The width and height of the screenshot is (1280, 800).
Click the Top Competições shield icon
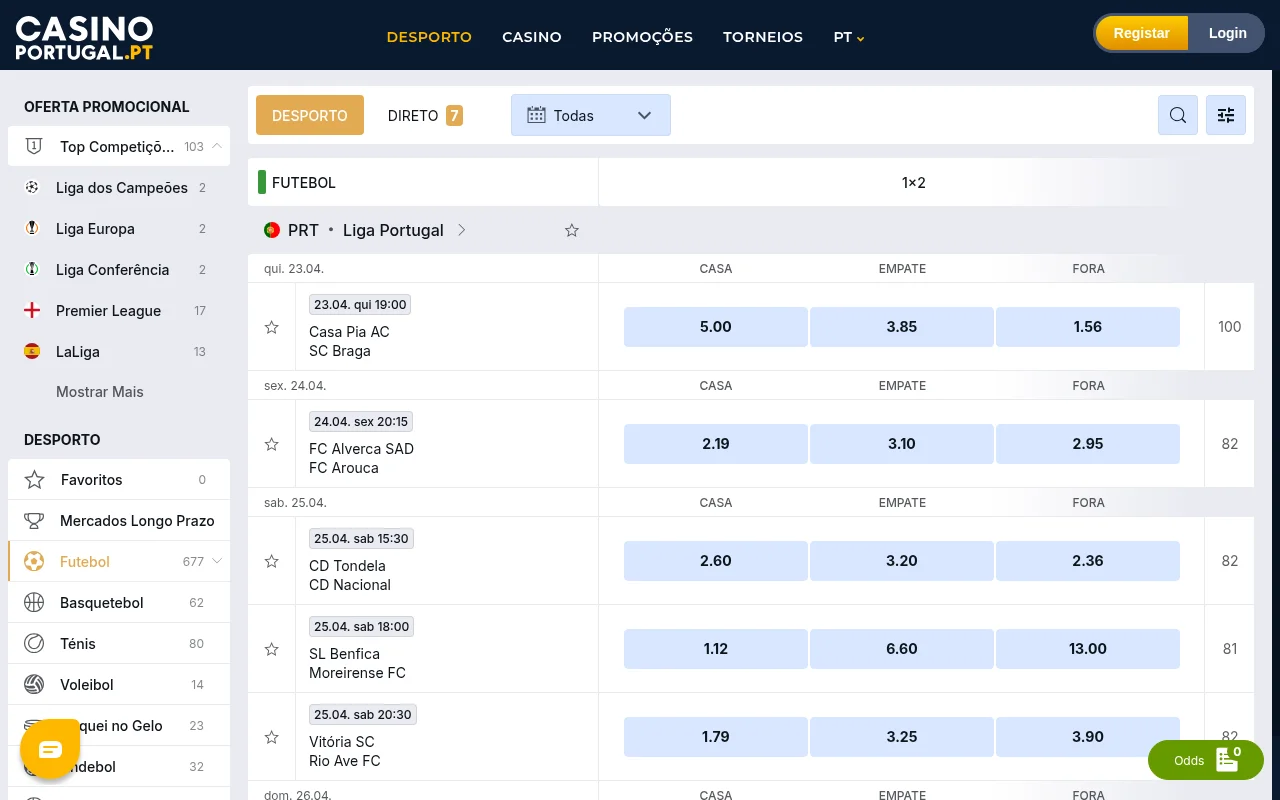[34, 146]
